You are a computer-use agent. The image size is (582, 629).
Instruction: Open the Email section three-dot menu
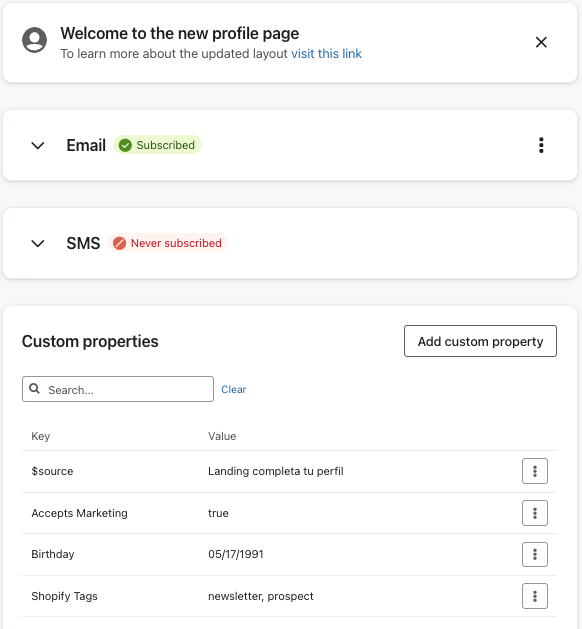click(541, 145)
